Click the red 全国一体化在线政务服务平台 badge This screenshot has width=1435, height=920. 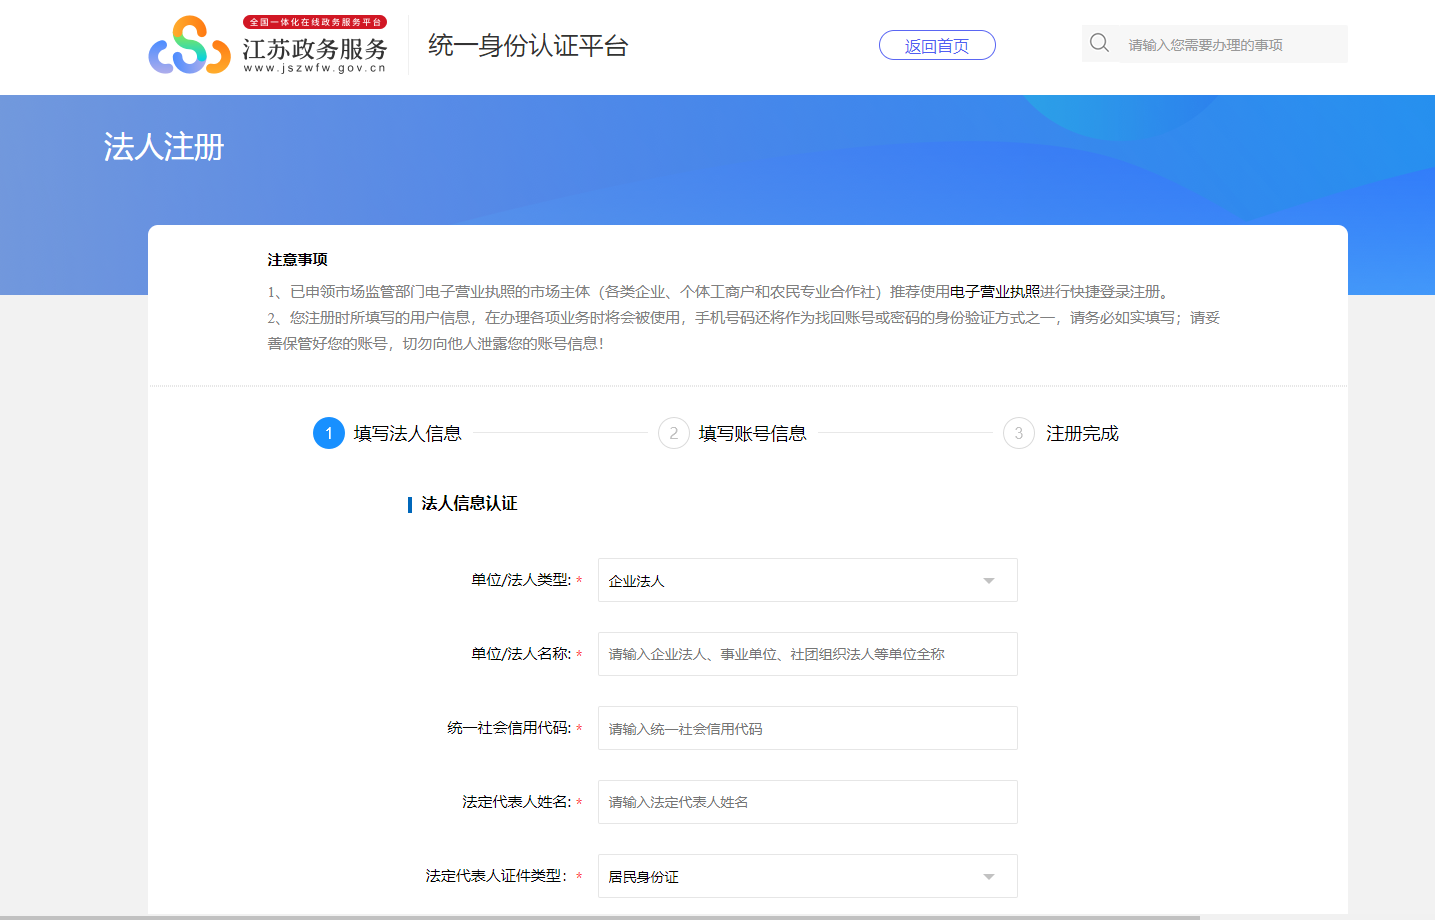click(x=315, y=22)
